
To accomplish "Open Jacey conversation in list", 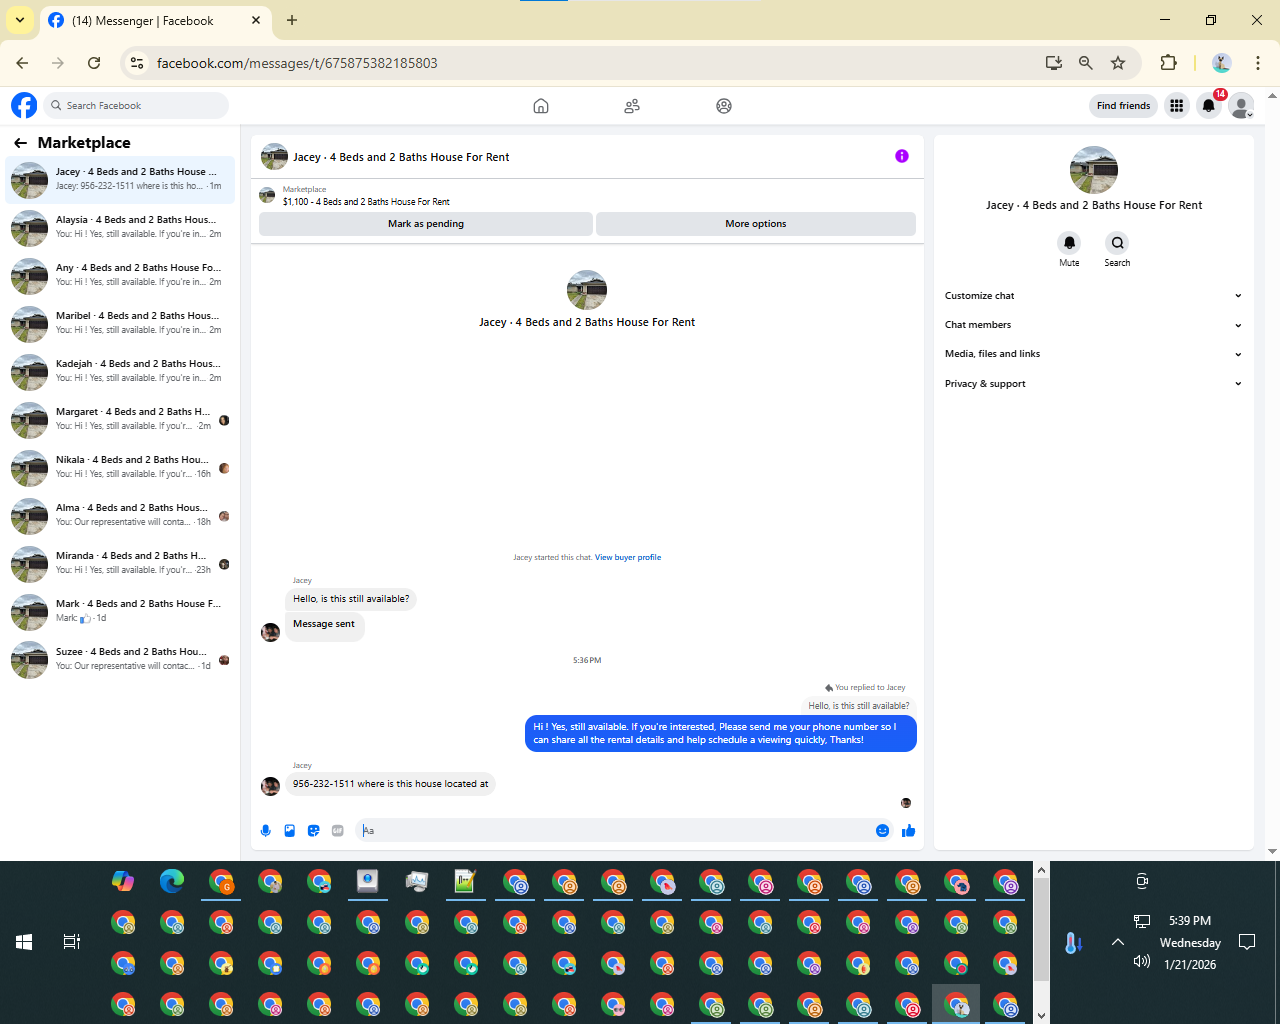I will [x=120, y=180].
